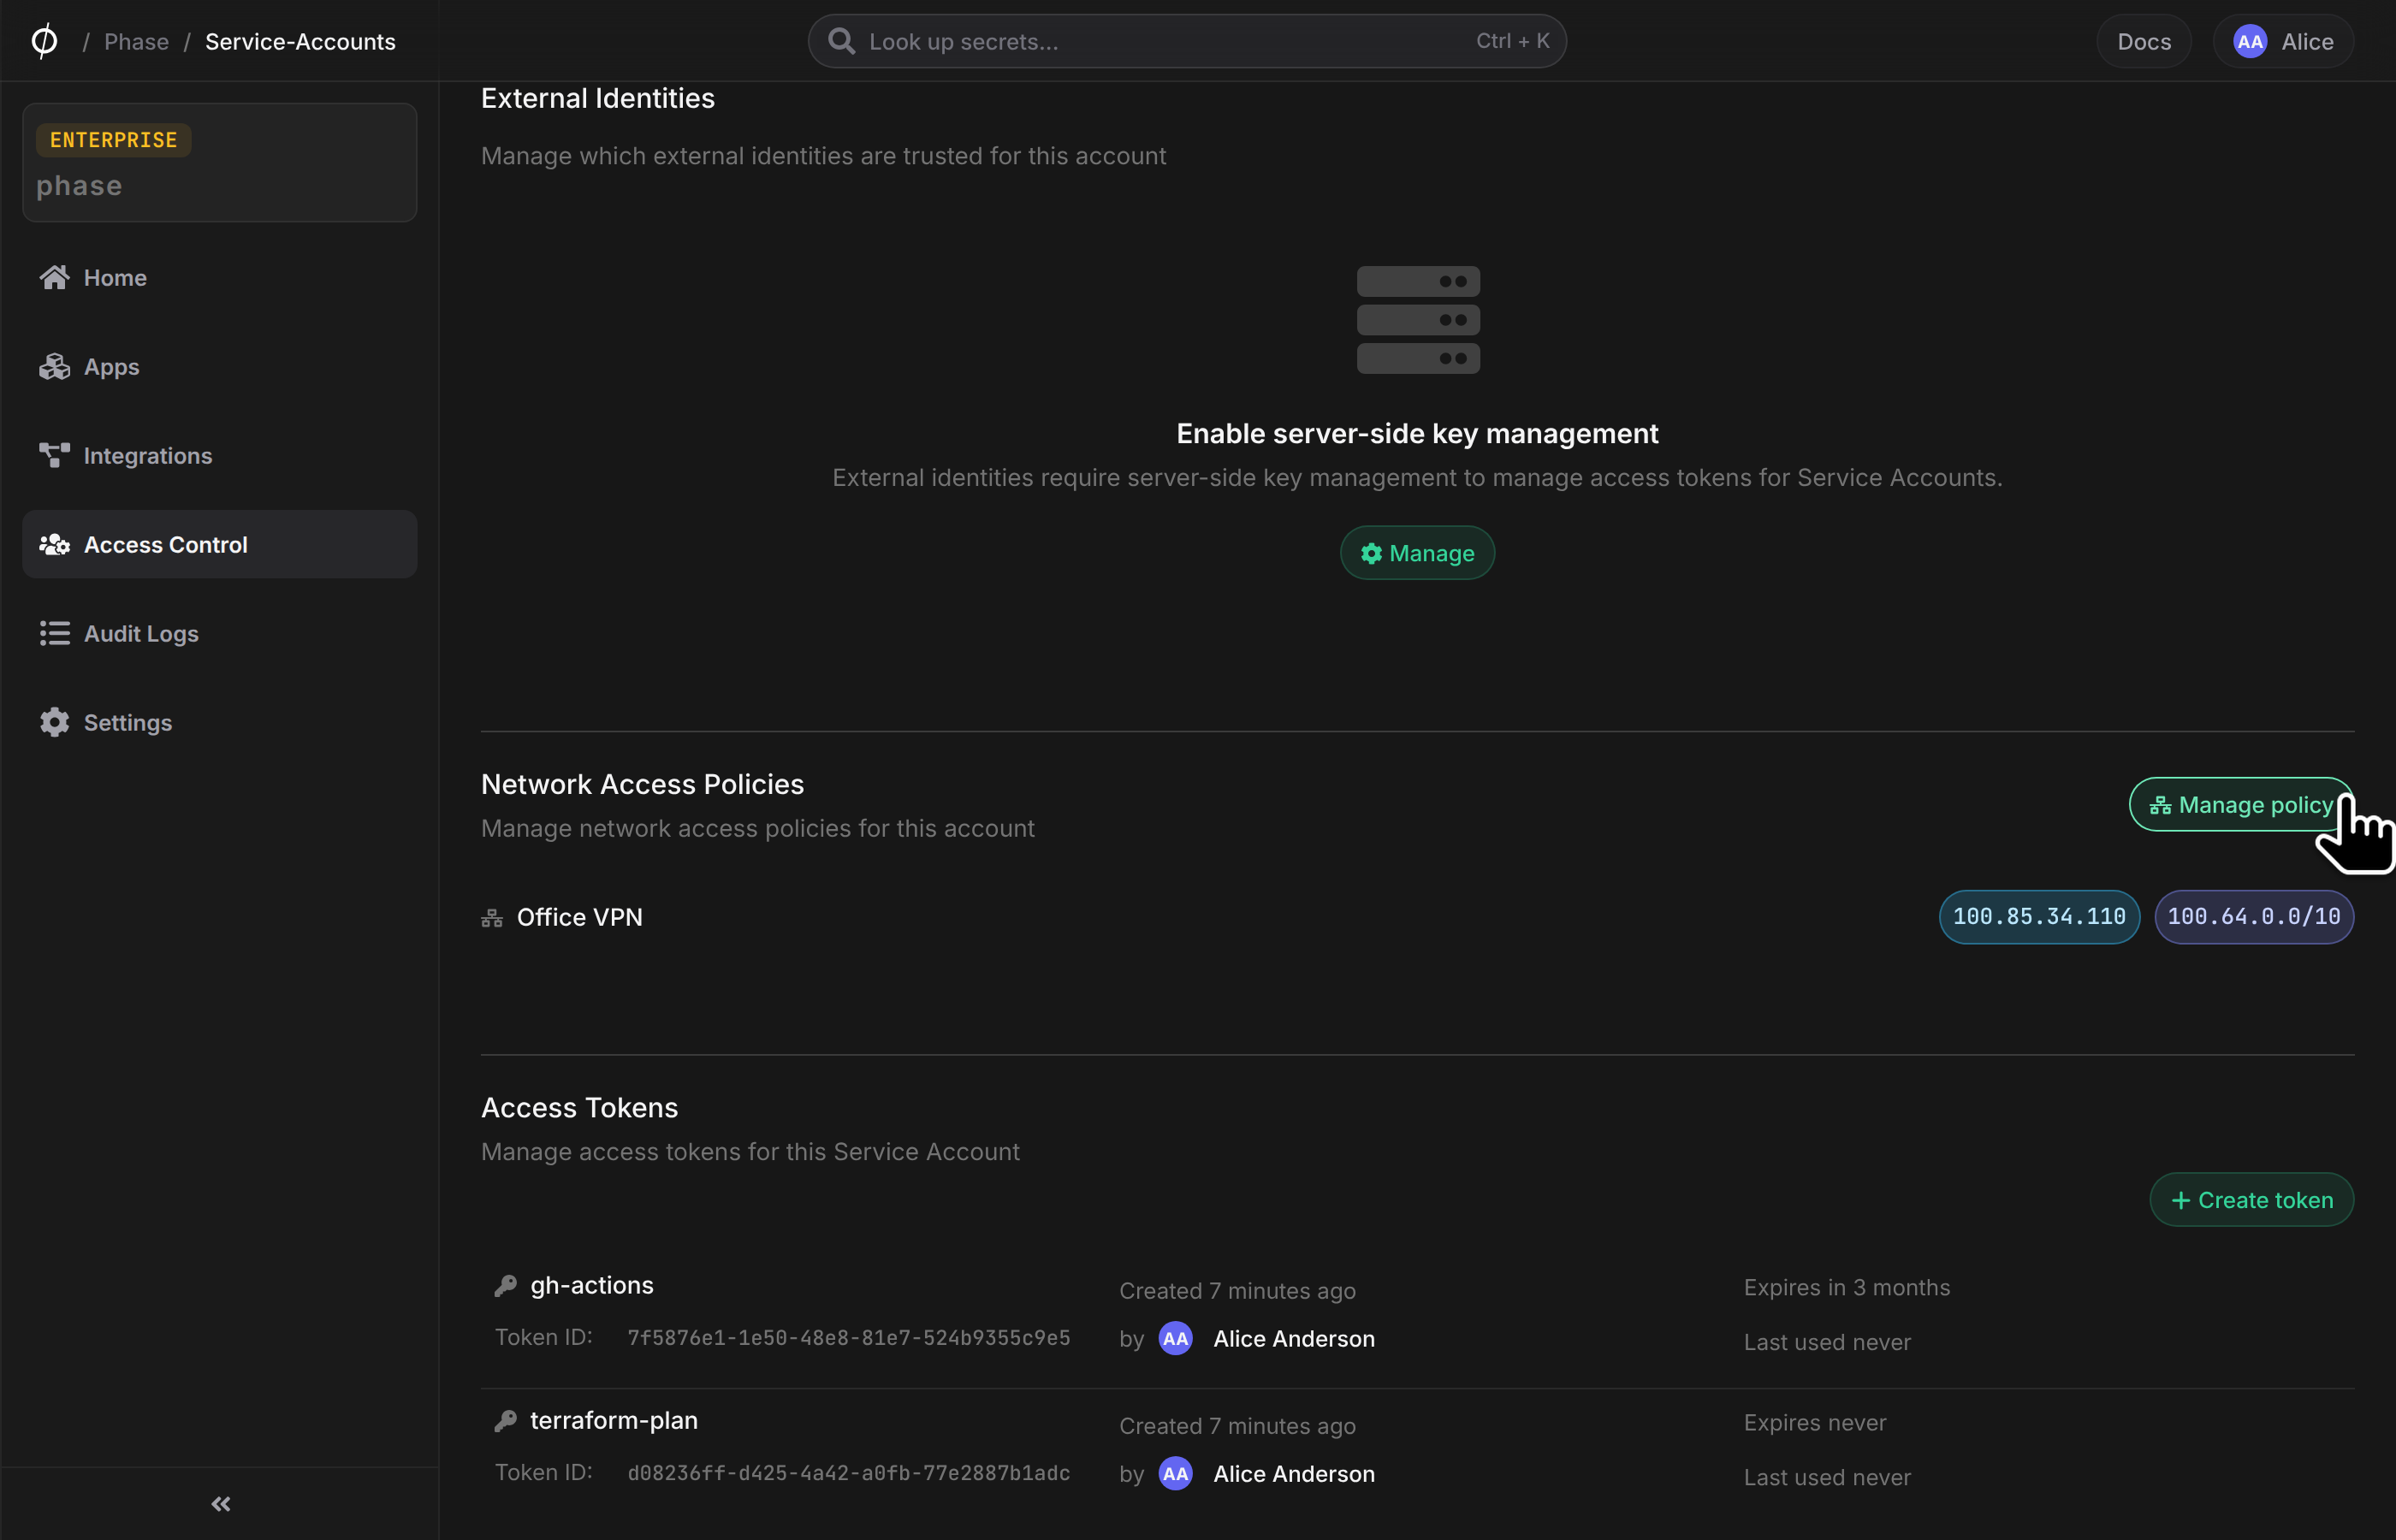Image resolution: width=2396 pixels, height=1540 pixels.
Task: Click the Access Control users icon
Action: point(55,544)
